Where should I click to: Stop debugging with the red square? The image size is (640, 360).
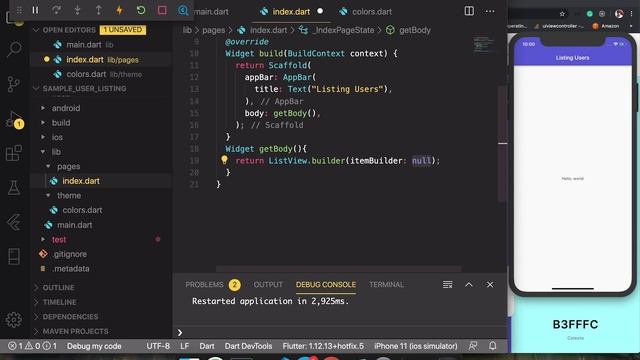tap(162, 10)
